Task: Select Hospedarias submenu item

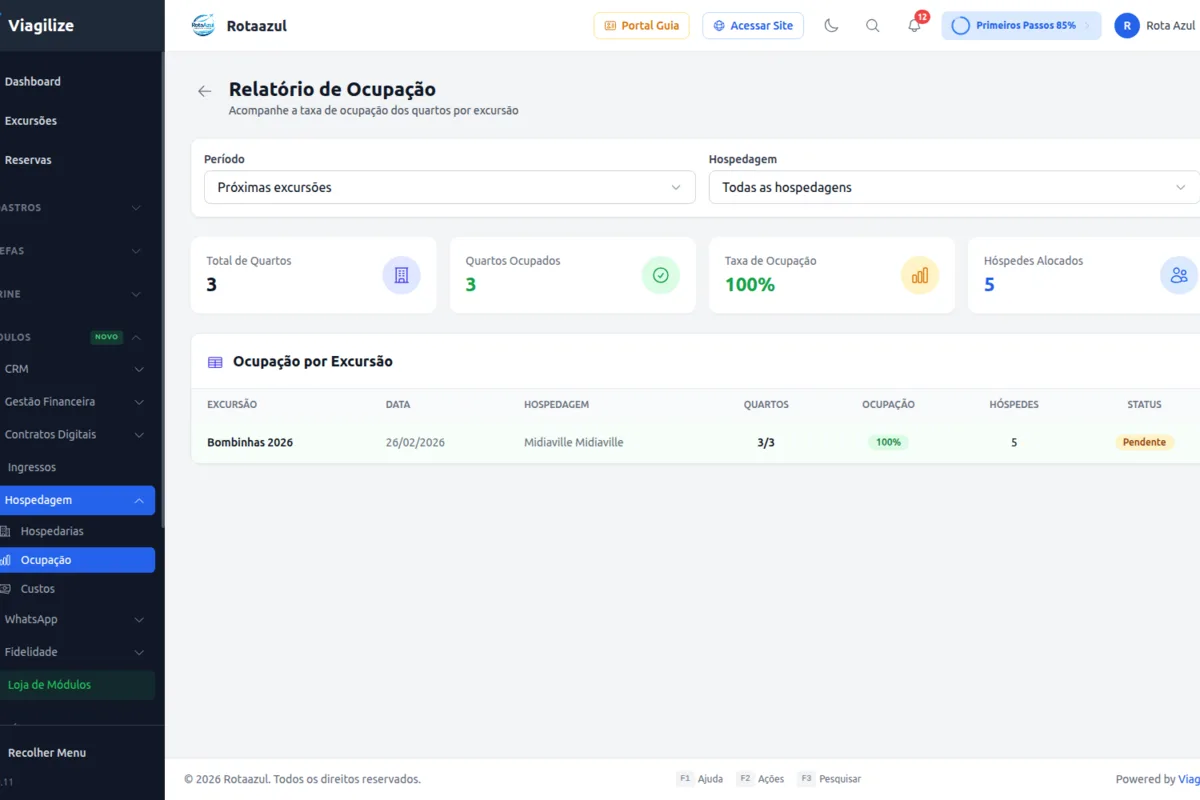Action: point(52,531)
